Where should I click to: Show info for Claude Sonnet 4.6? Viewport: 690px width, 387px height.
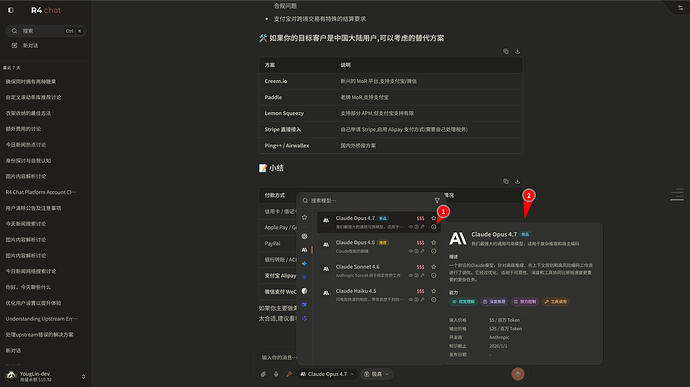pyautogui.click(x=433, y=276)
